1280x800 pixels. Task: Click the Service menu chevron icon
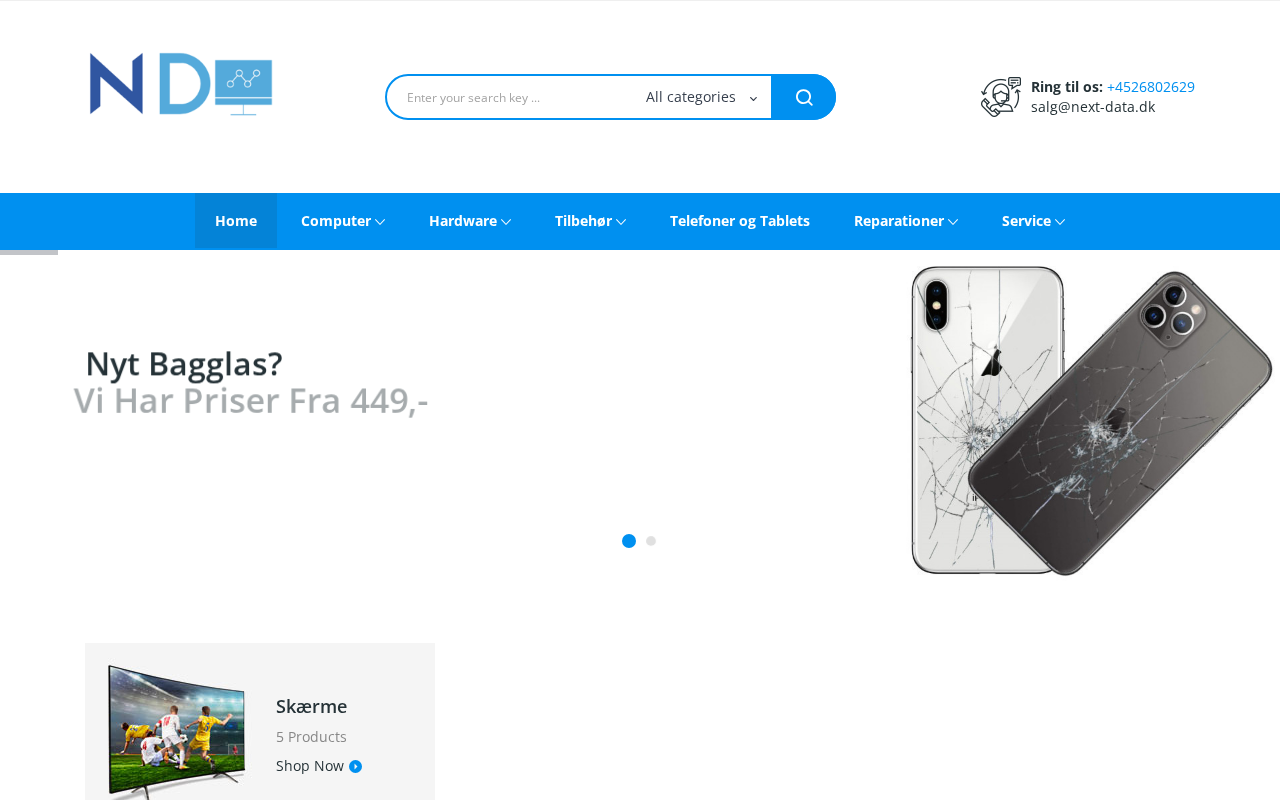(x=1060, y=222)
